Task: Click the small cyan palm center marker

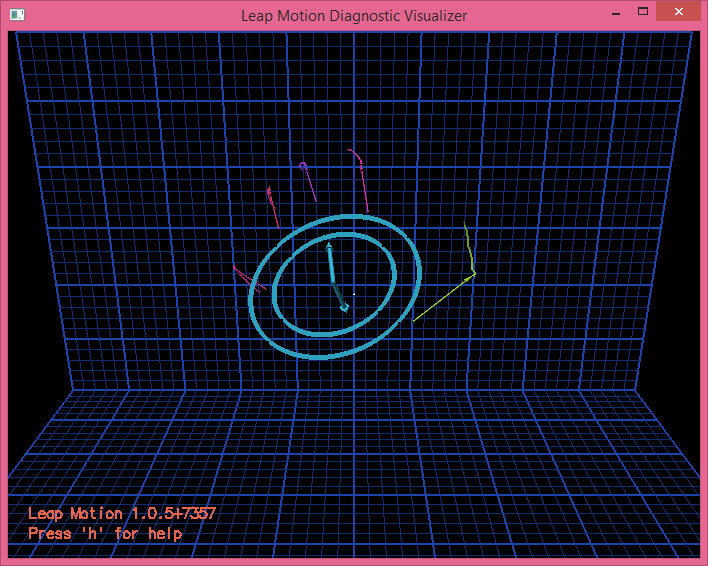Action: (344, 308)
